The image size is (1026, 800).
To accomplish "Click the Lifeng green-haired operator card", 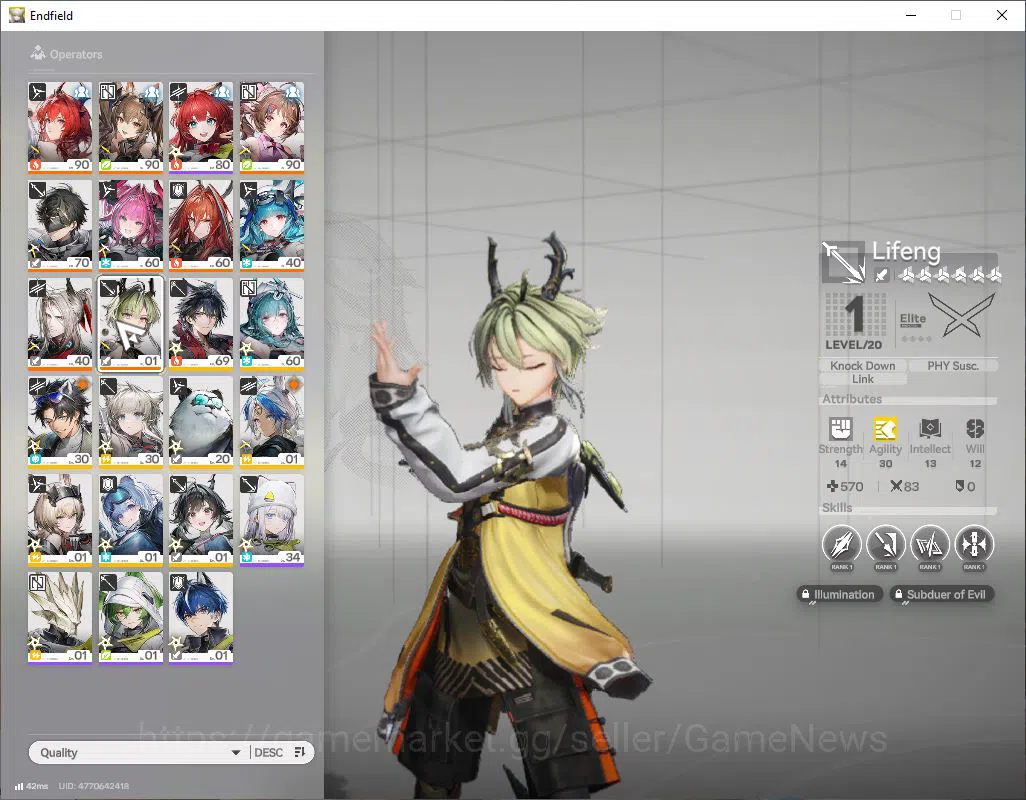I will (x=130, y=323).
